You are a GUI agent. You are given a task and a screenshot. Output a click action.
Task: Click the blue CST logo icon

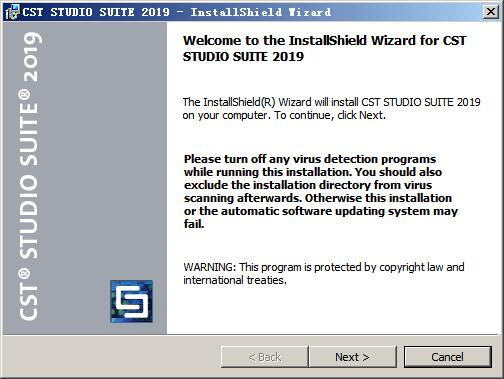point(132,301)
